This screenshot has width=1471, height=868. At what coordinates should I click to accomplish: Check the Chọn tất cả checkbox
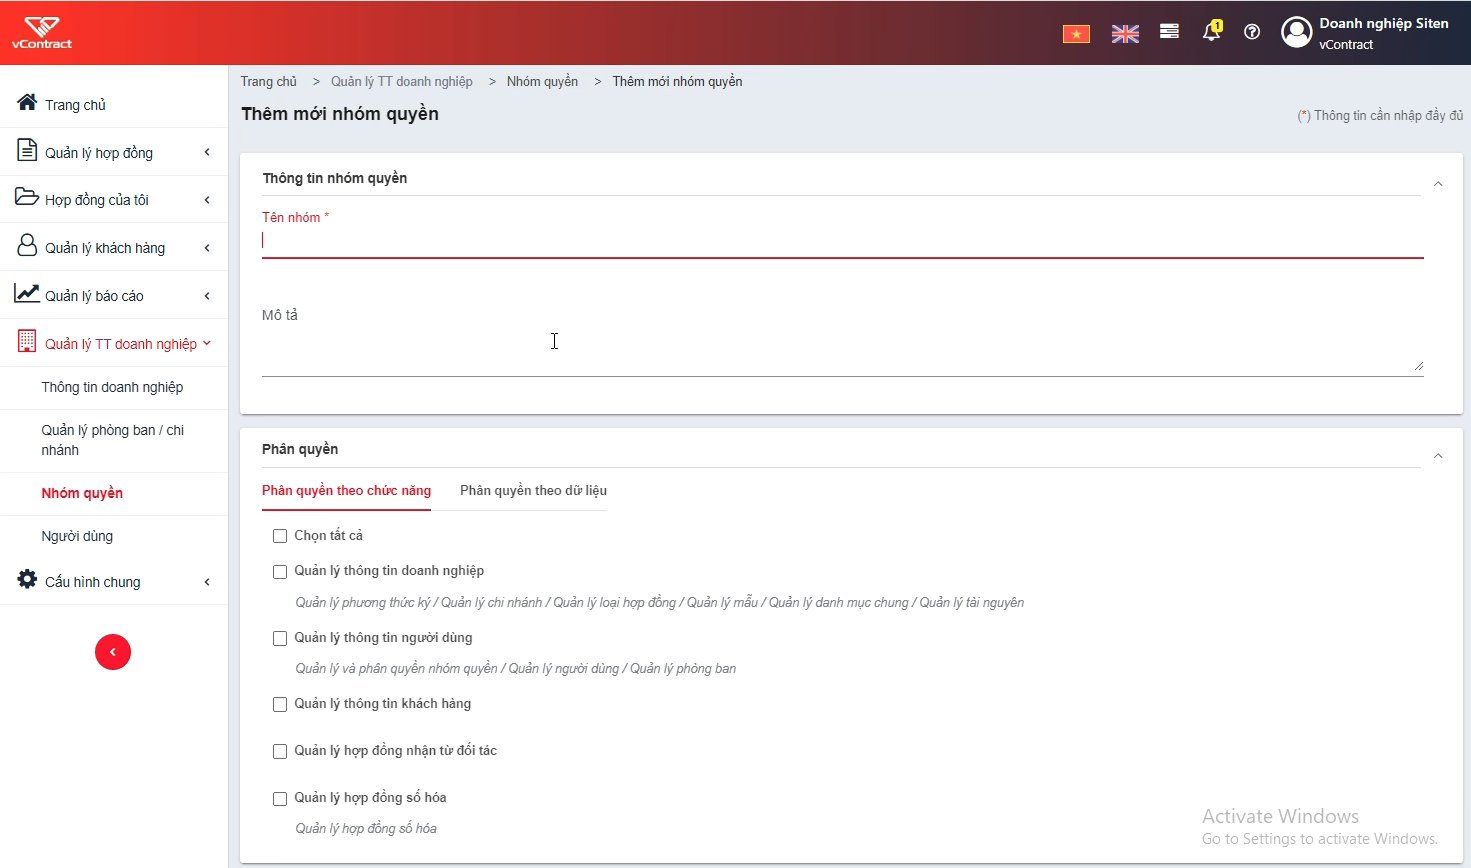pyautogui.click(x=280, y=536)
